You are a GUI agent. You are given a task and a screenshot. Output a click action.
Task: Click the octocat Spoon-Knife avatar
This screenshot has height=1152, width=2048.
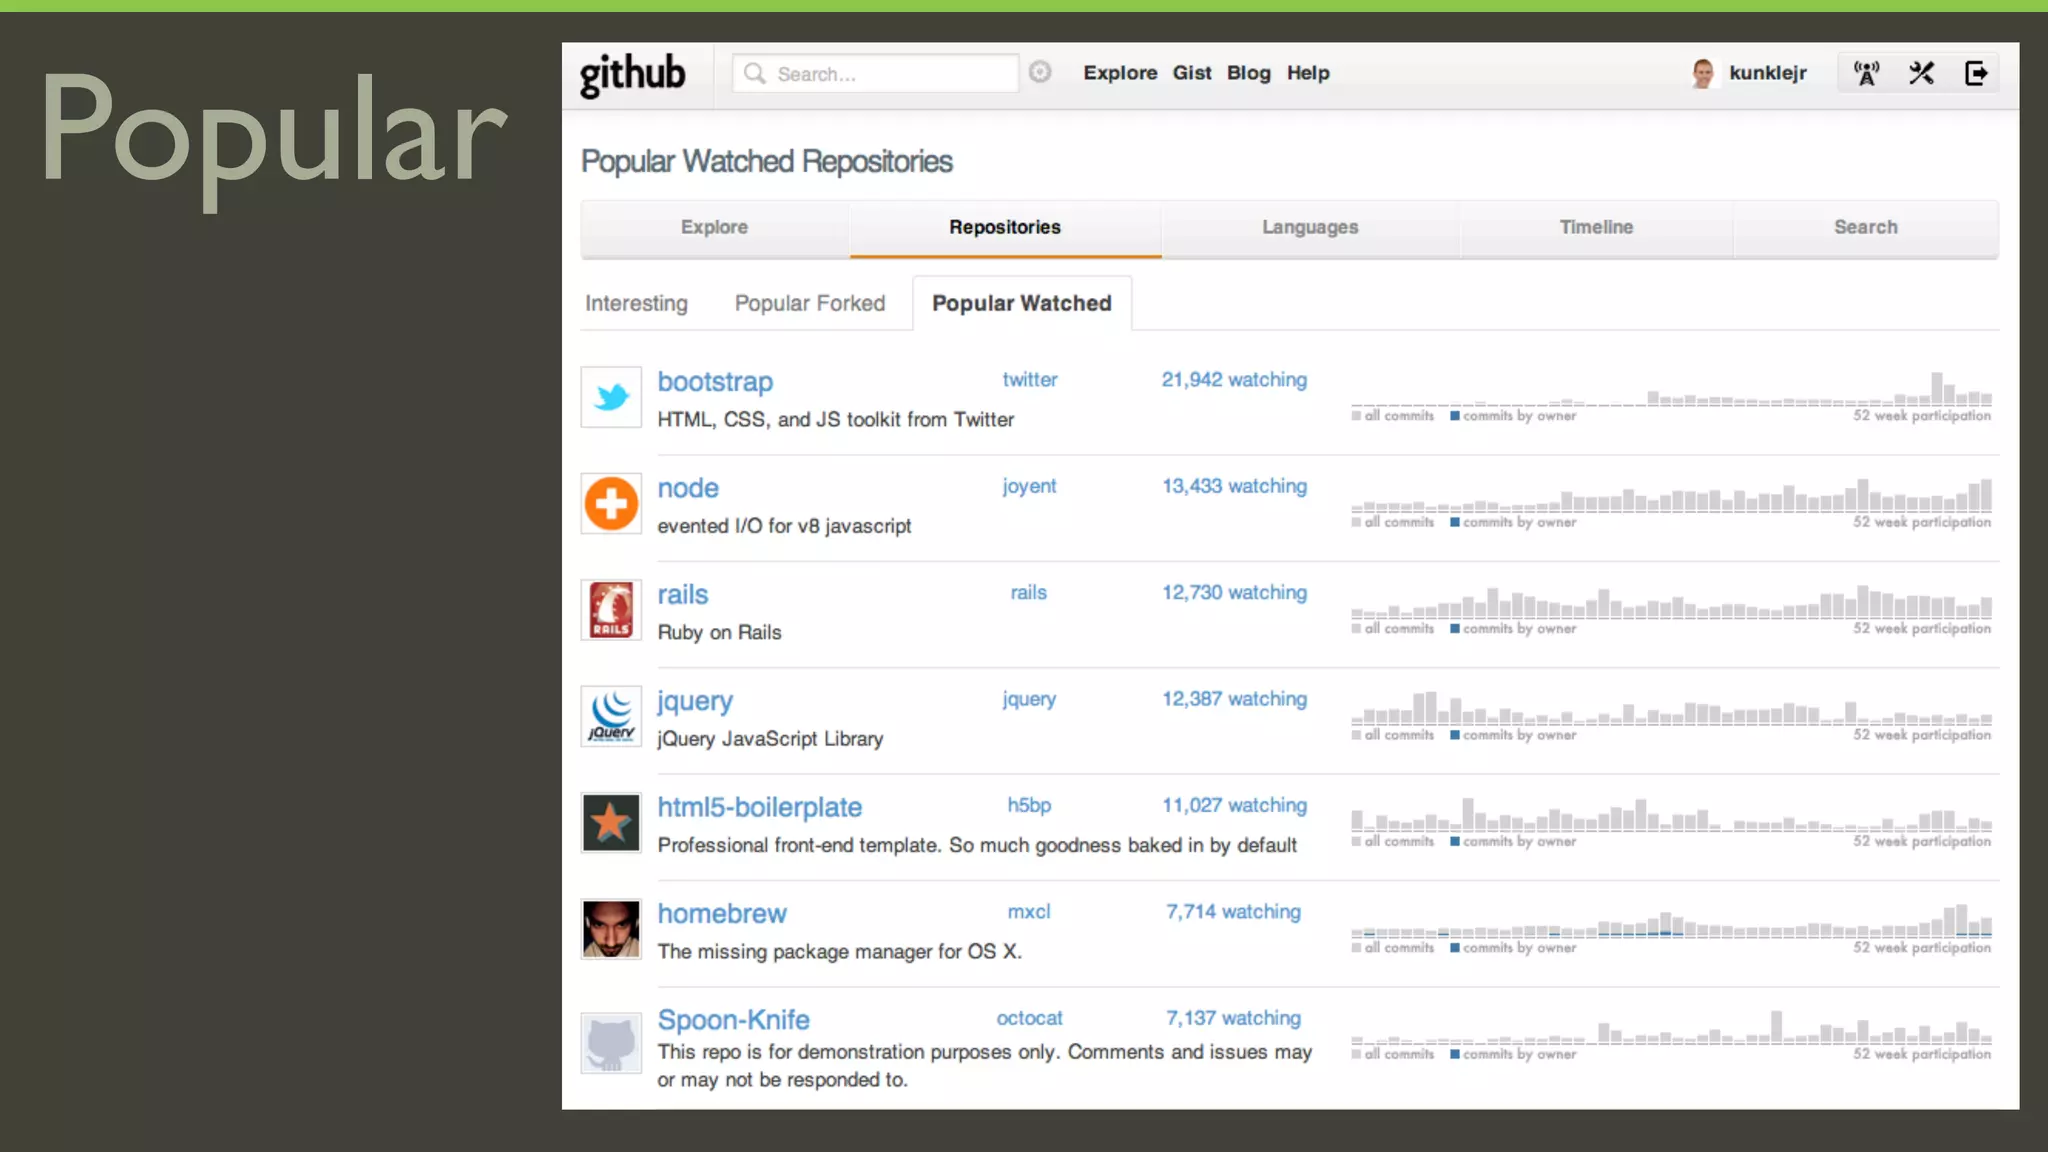coord(611,1042)
